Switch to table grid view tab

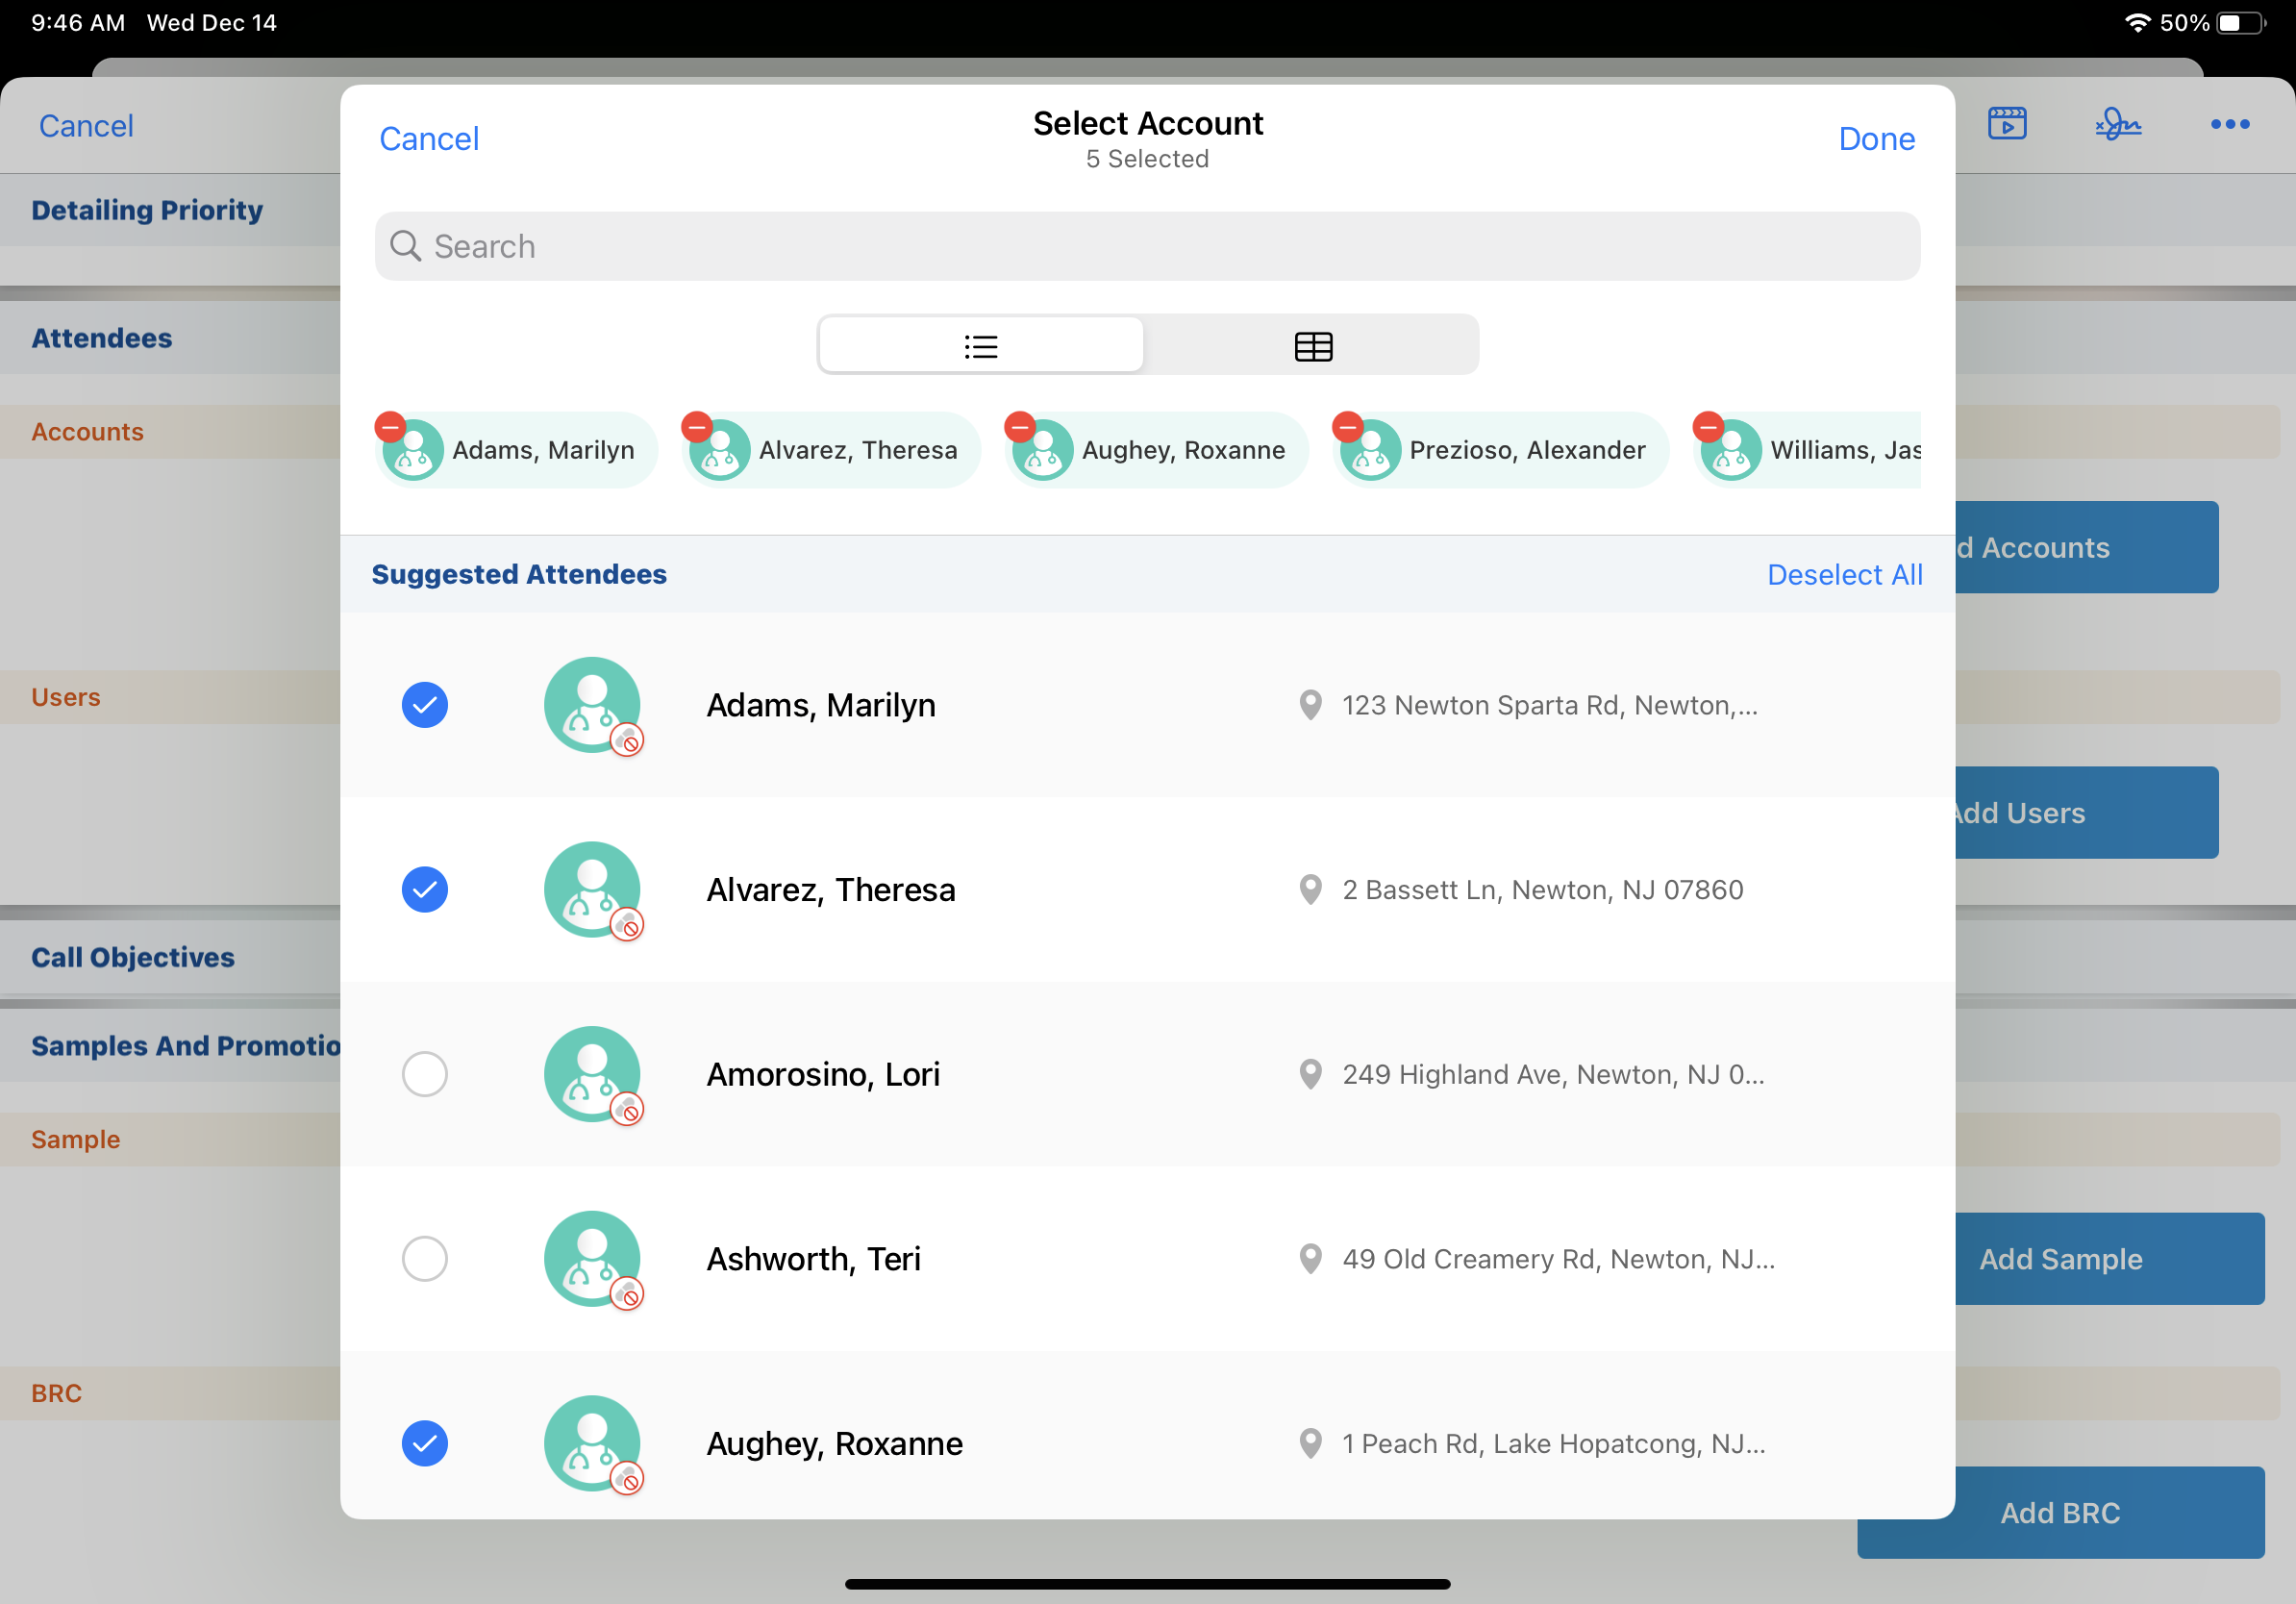click(1312, 346)
